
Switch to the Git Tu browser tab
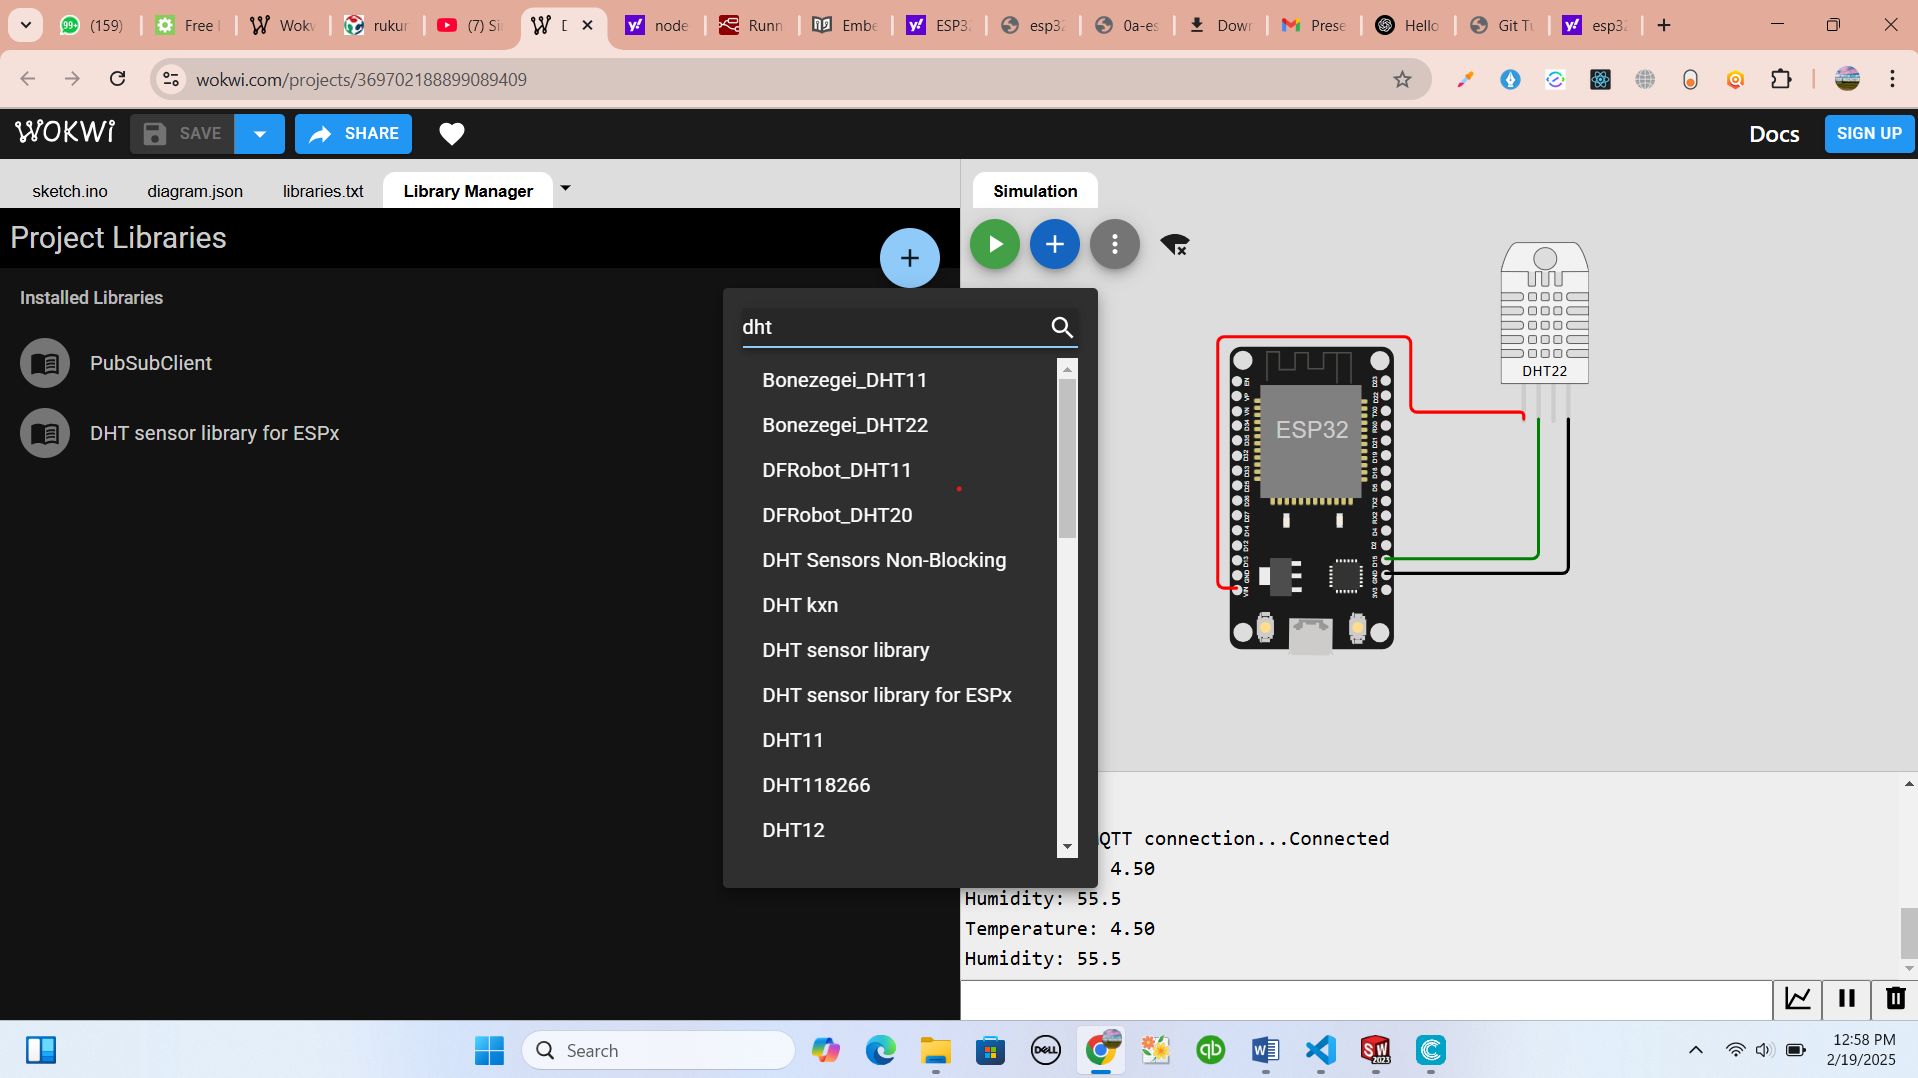pyautogui.click(x=1502, y=25)
